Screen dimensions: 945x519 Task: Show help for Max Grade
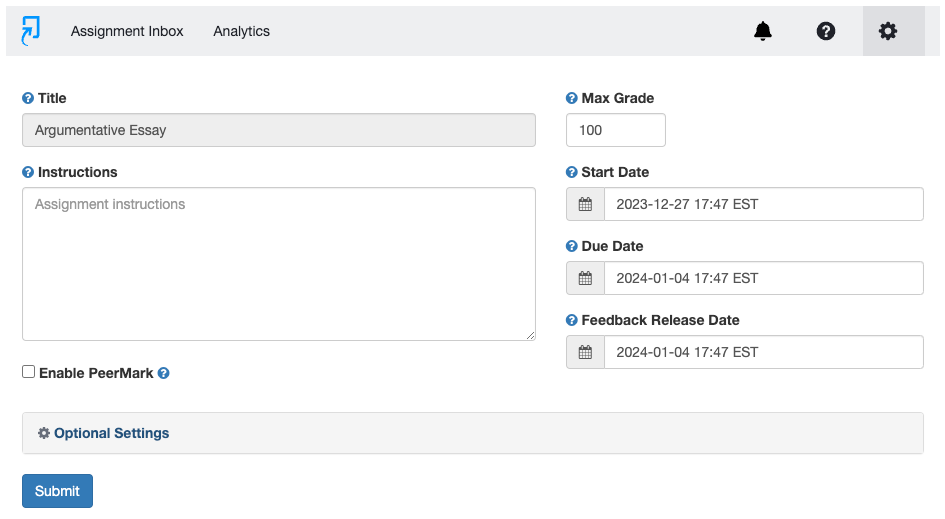[571, 98]
